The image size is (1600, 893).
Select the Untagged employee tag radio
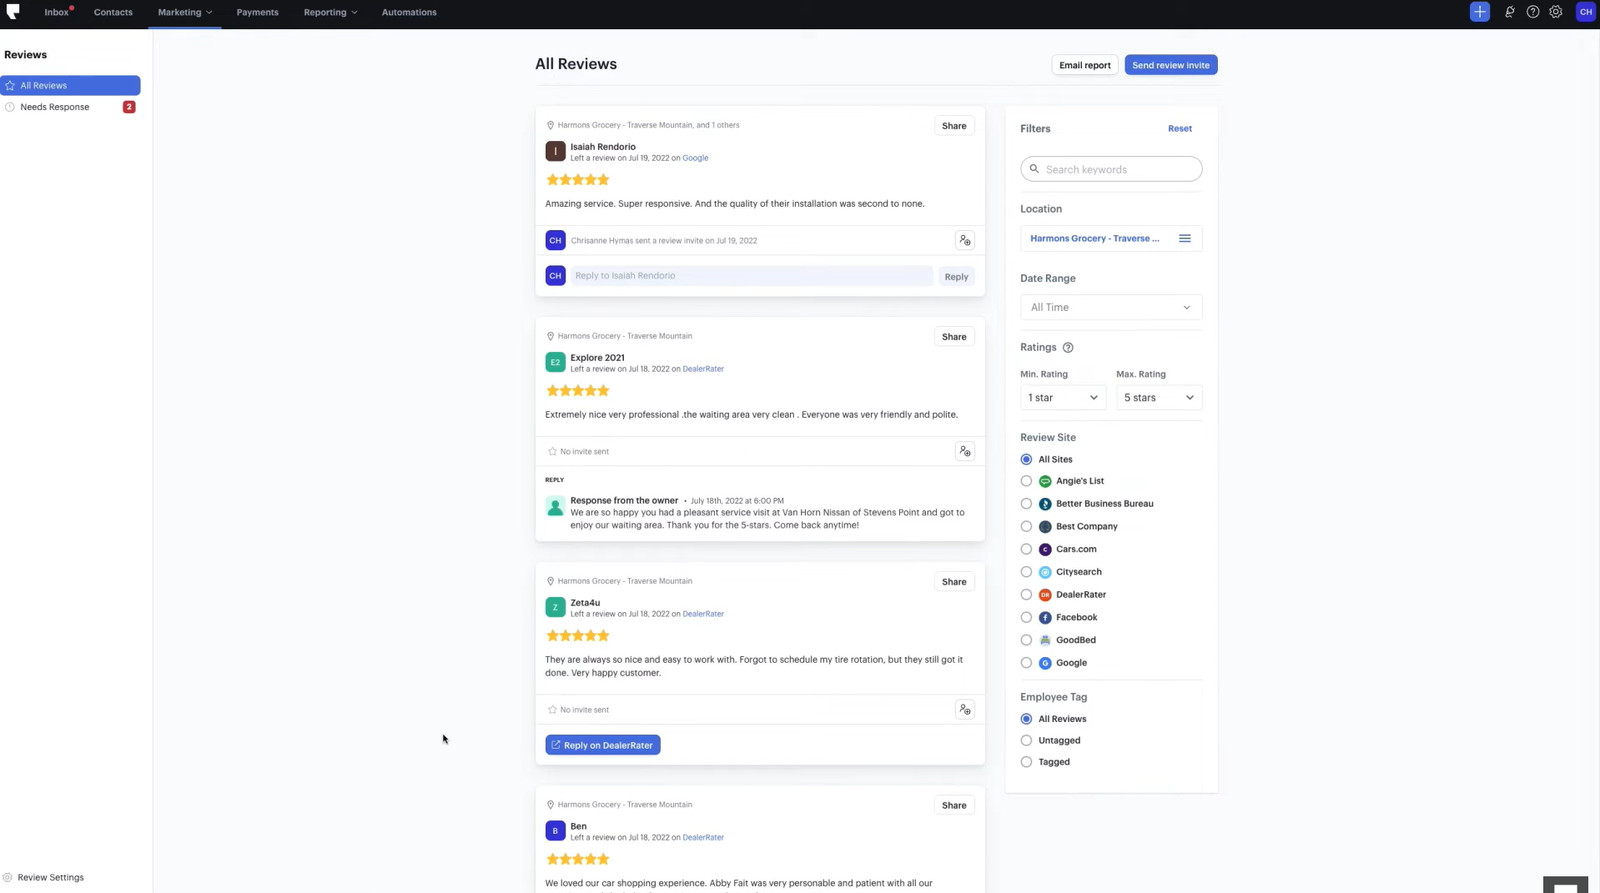pos(1026,741)
